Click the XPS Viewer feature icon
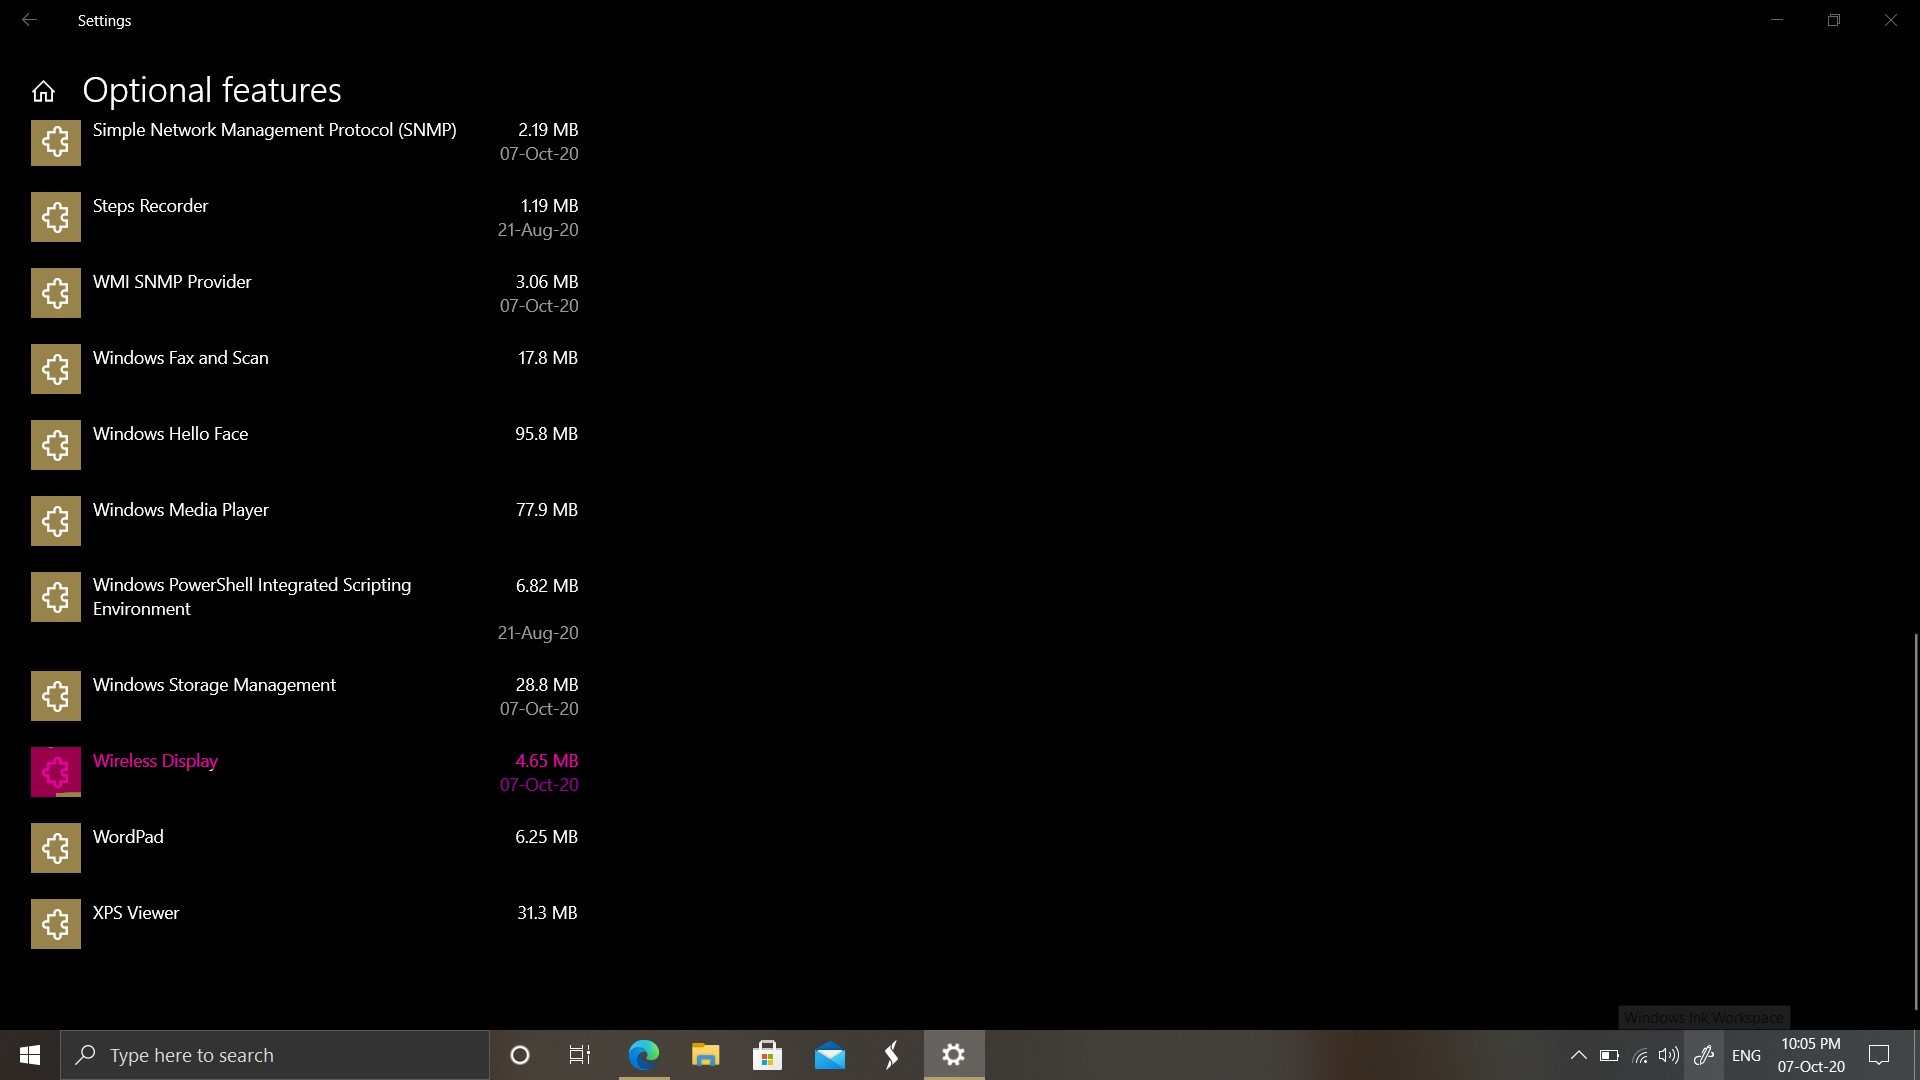The height and width of the screenshot is (1080, 1920). pos(56,924)
